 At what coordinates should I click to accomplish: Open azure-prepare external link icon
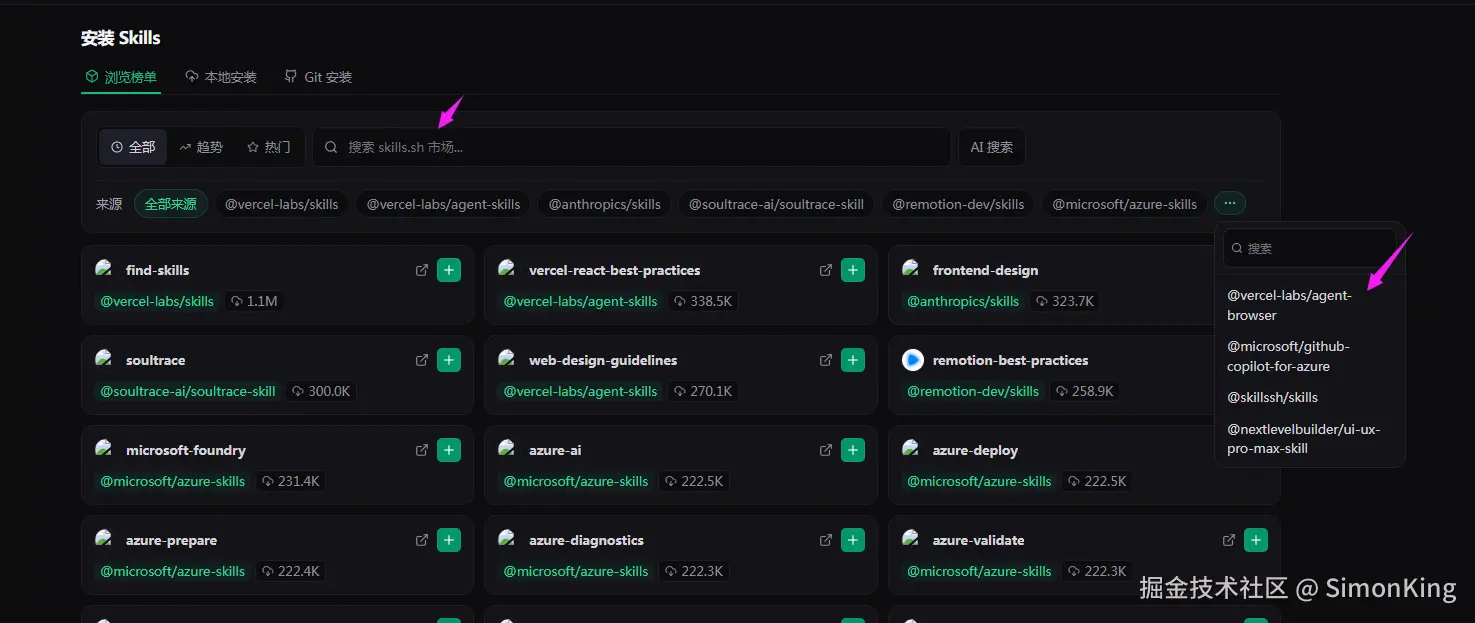pyautogui.click(x=422, y=540)
